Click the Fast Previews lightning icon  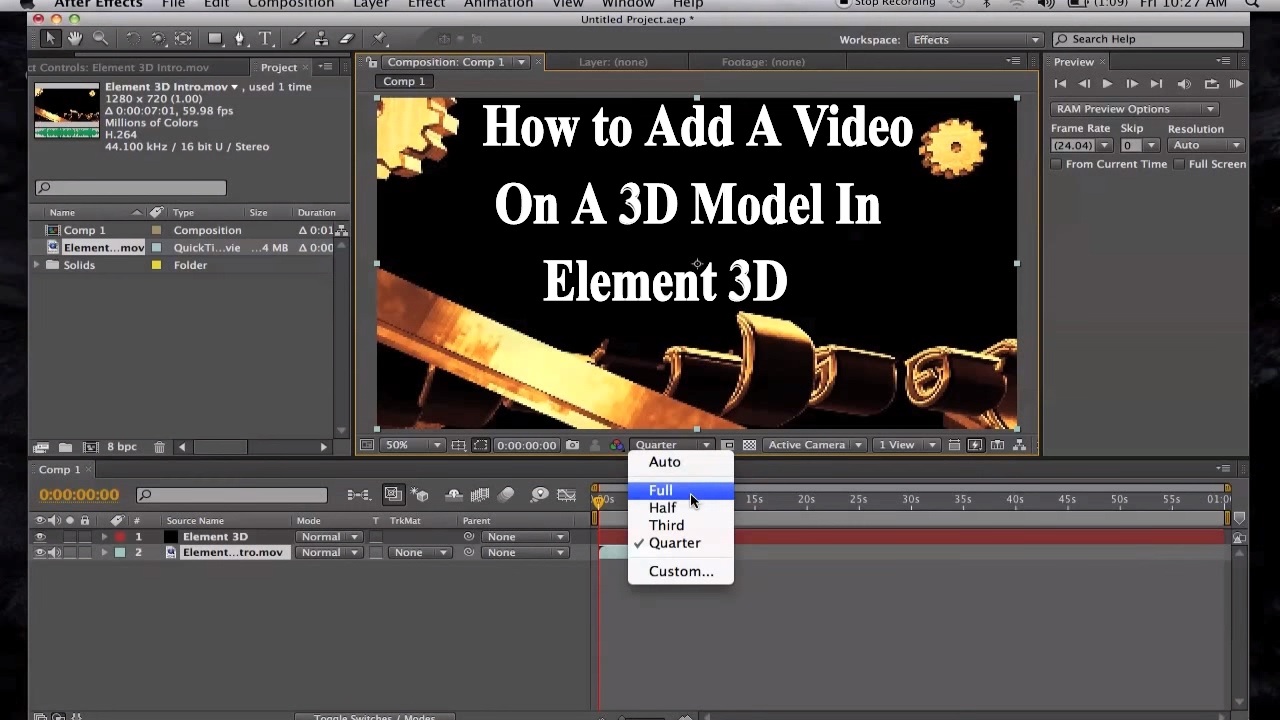(x=975, y=445)
